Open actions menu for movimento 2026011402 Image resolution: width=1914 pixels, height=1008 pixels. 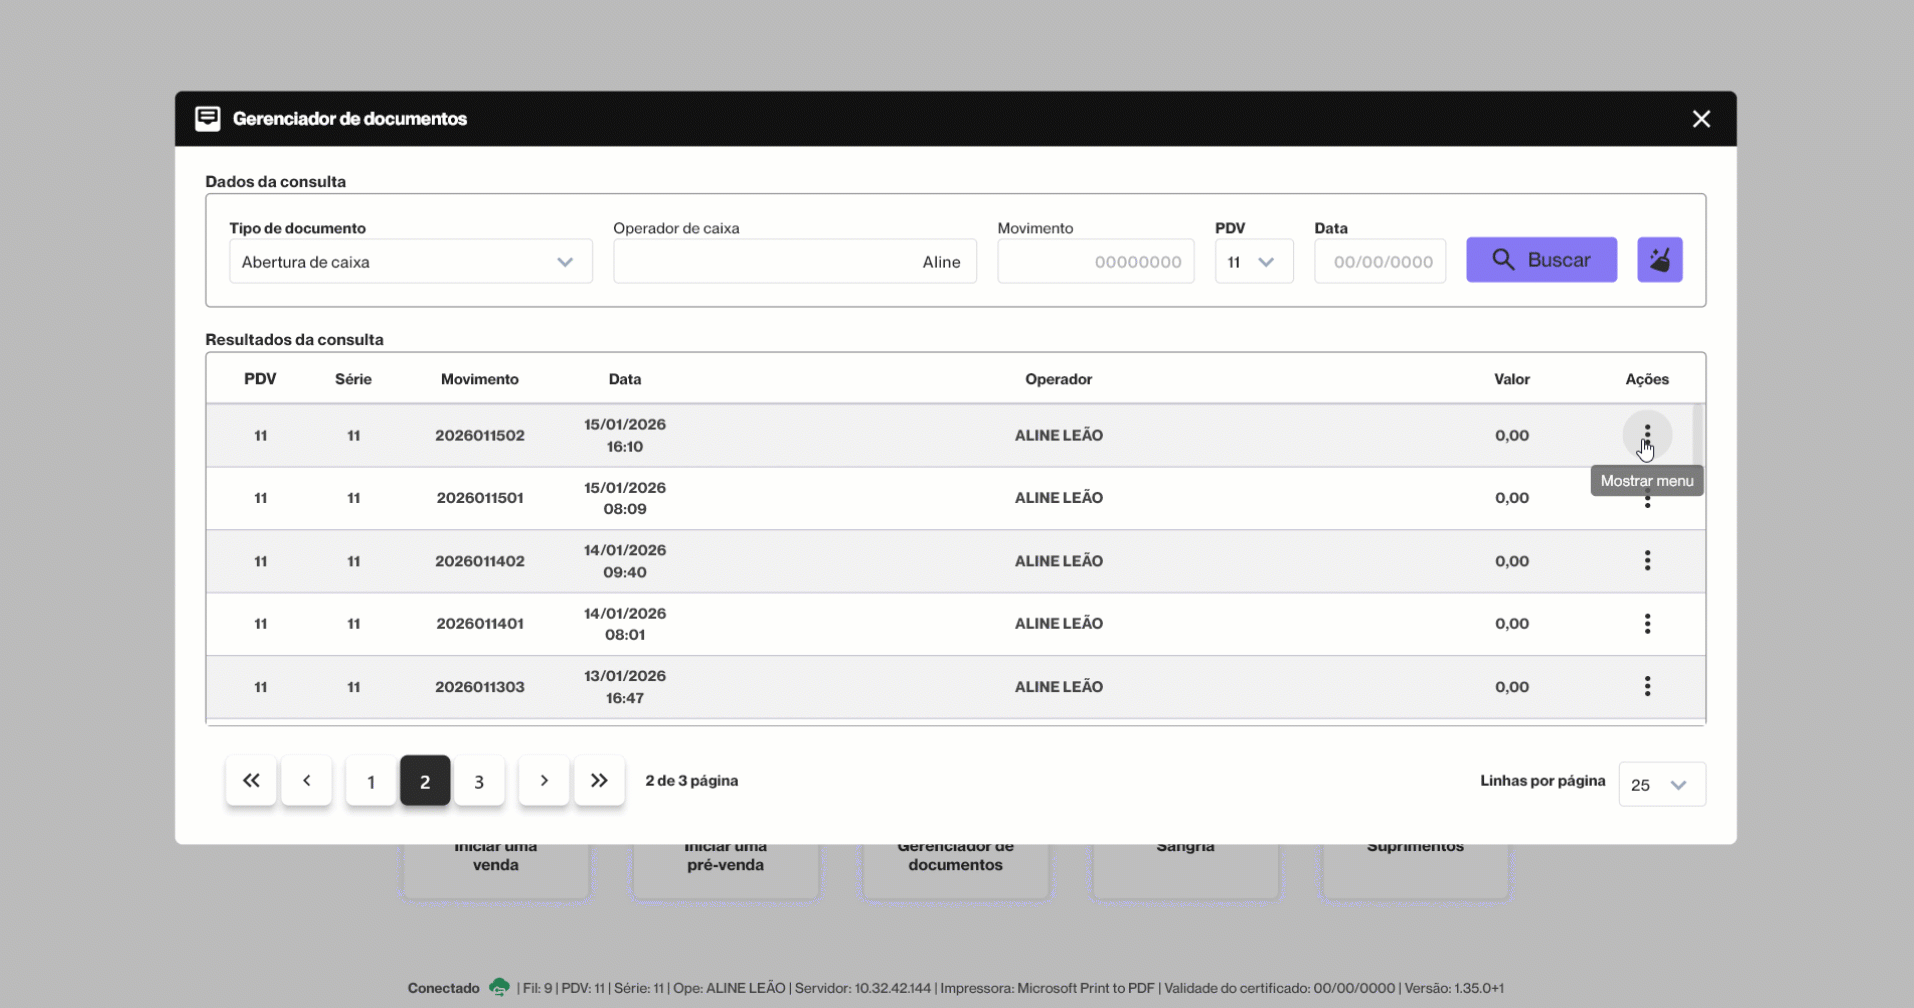pos(1646,561)
